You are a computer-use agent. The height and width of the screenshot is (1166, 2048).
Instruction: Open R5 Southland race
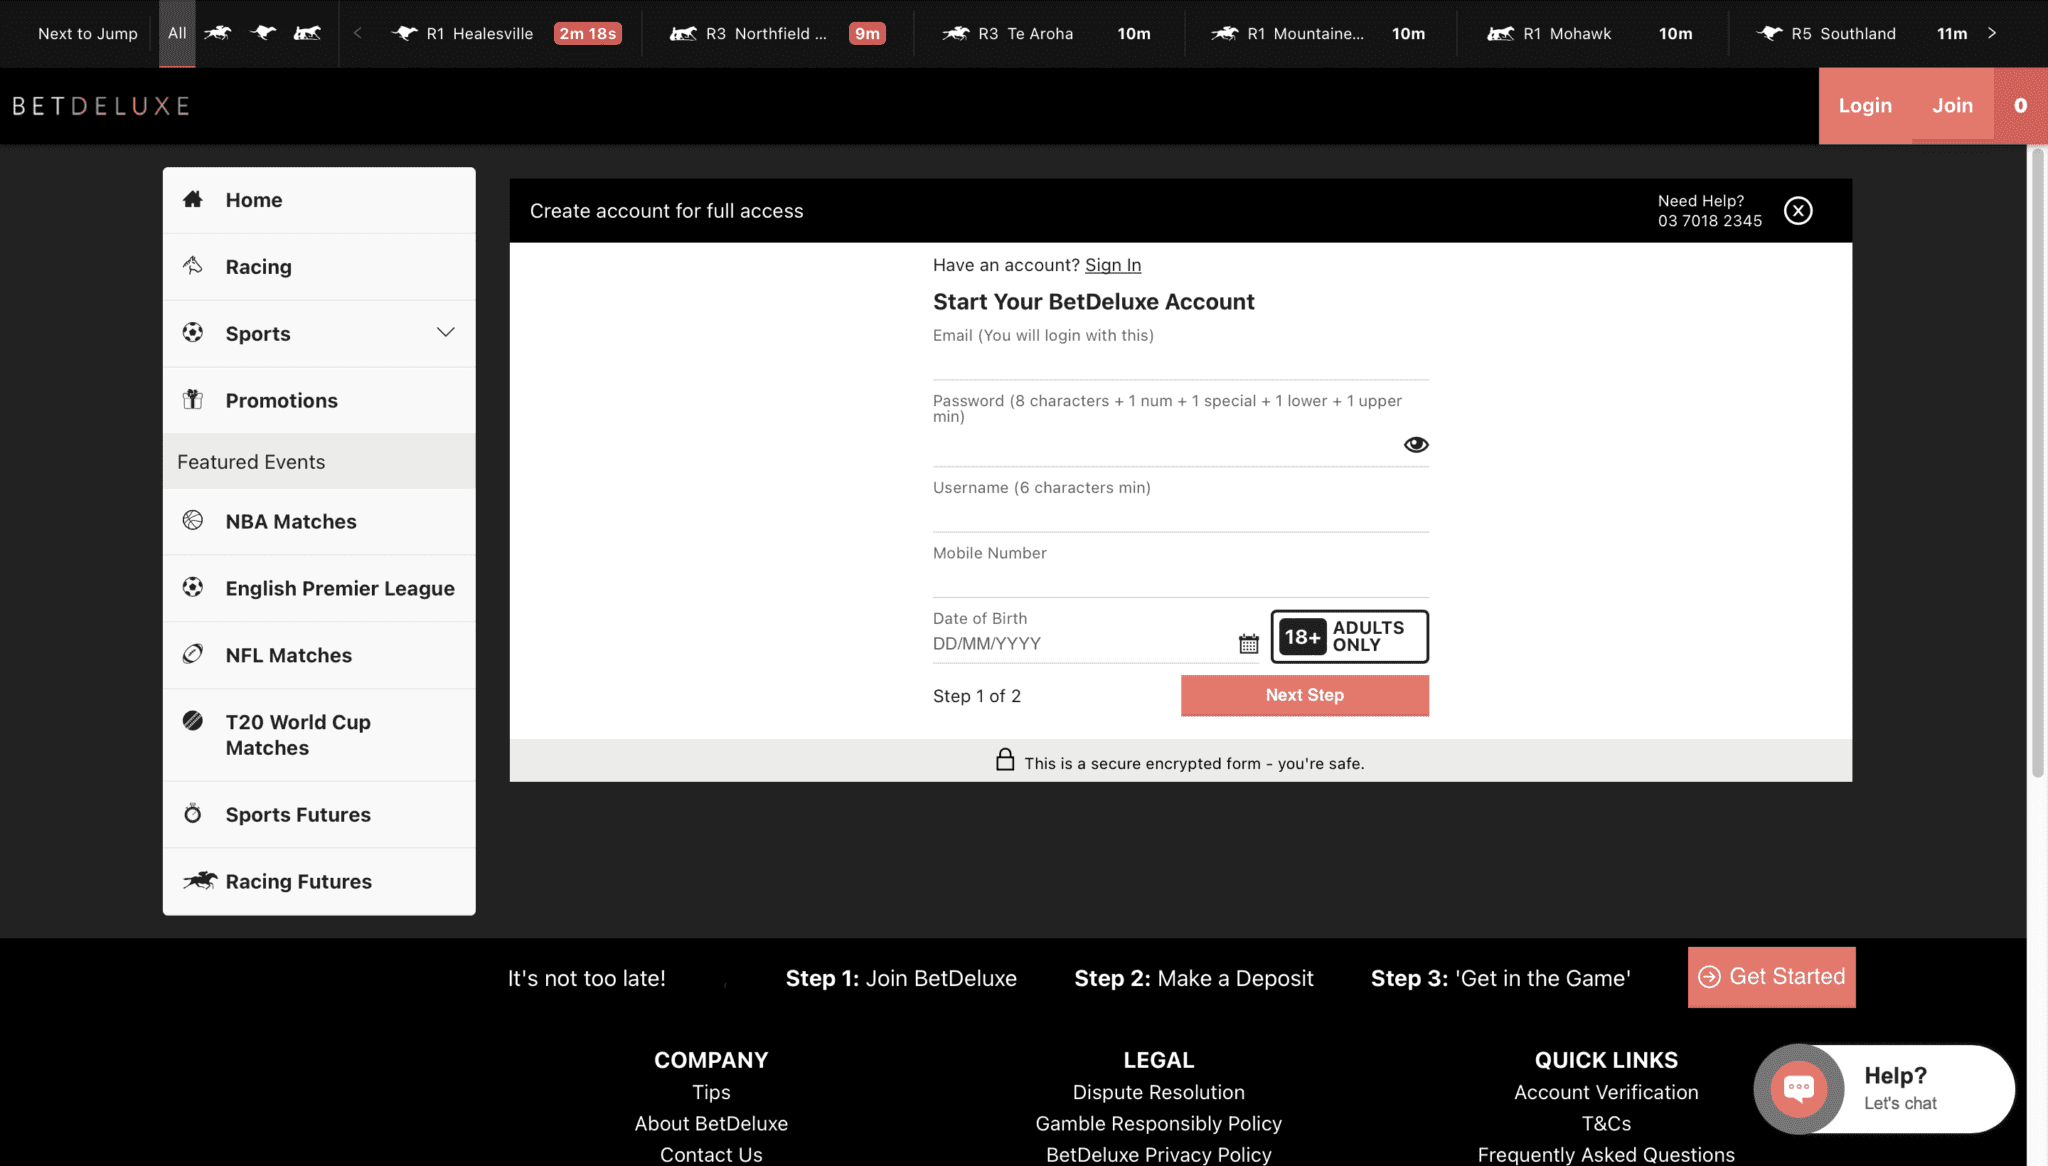1861,33
